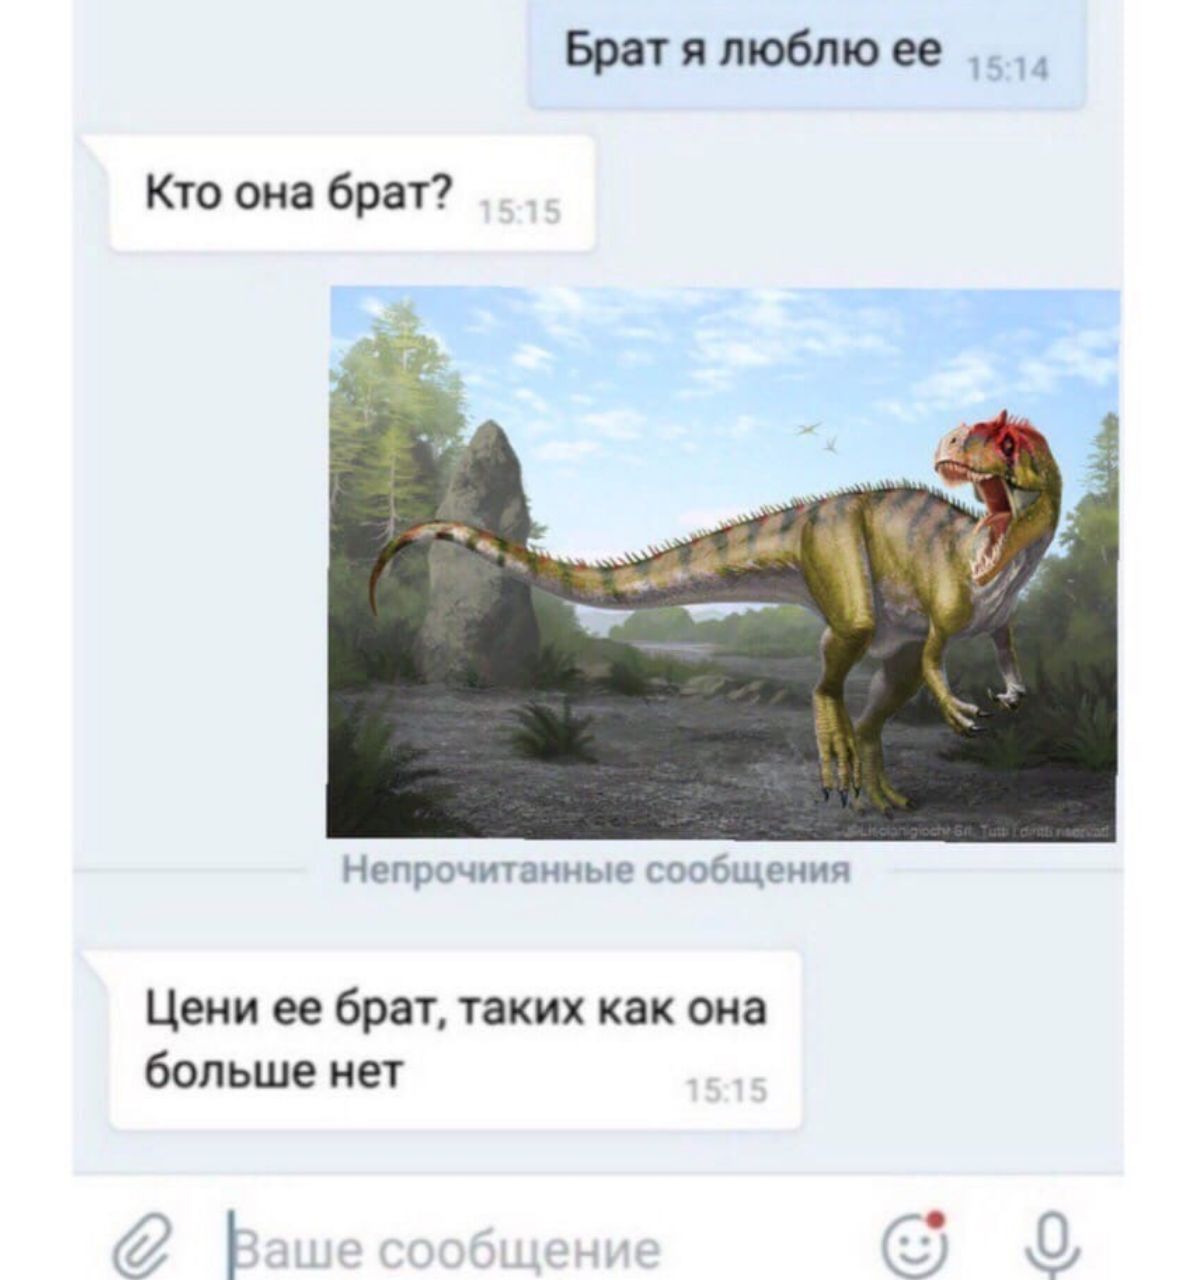Select the "Кто она брат?" message bubble
Image resolution: width=1201 pixels, height=1280 pixels.
pos(351,194)
